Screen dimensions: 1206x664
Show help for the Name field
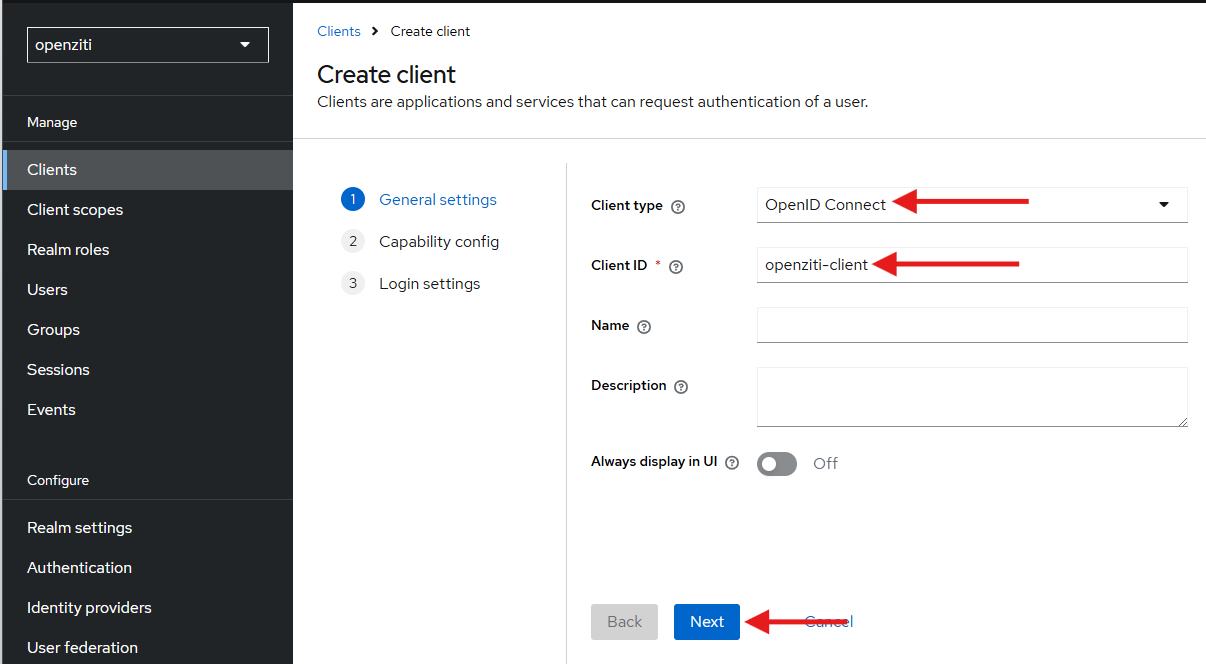point(644,326)
